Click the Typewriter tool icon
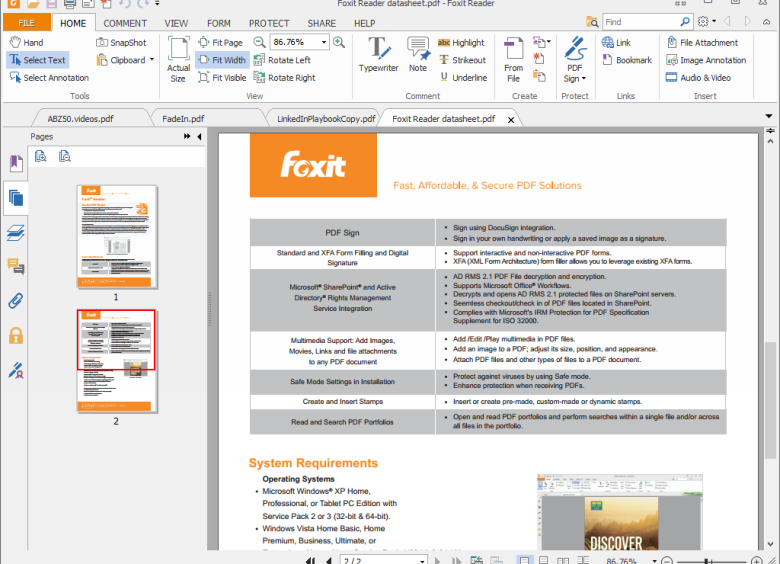The image size is (780, 564). tap(379, 48)
